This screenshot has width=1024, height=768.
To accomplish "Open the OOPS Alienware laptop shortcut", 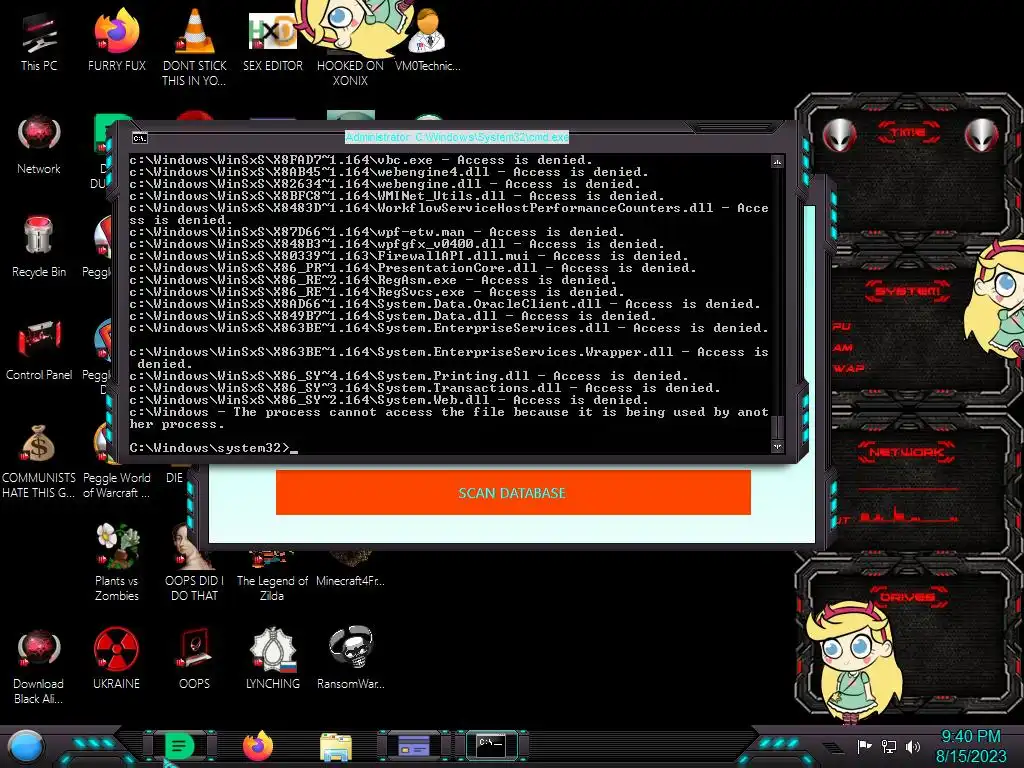I will (x=194, y=658).
